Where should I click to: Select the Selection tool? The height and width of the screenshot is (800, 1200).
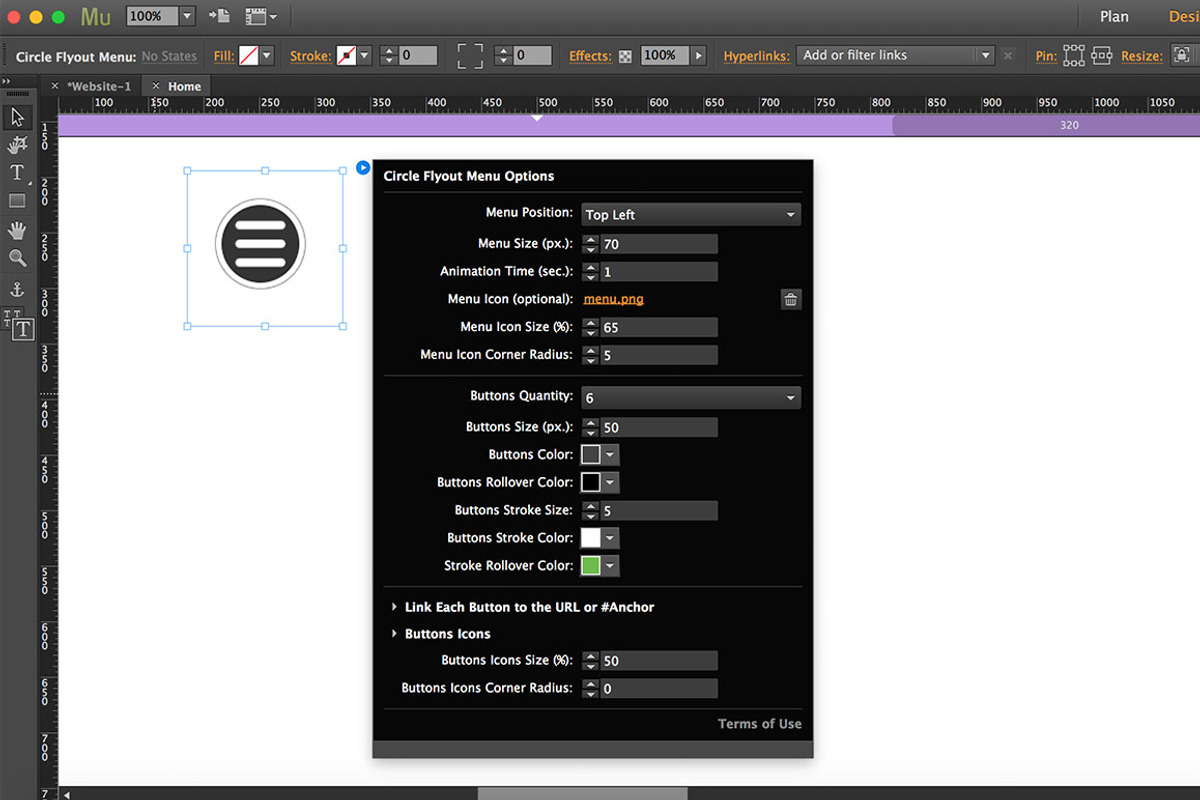pos(20,117)
